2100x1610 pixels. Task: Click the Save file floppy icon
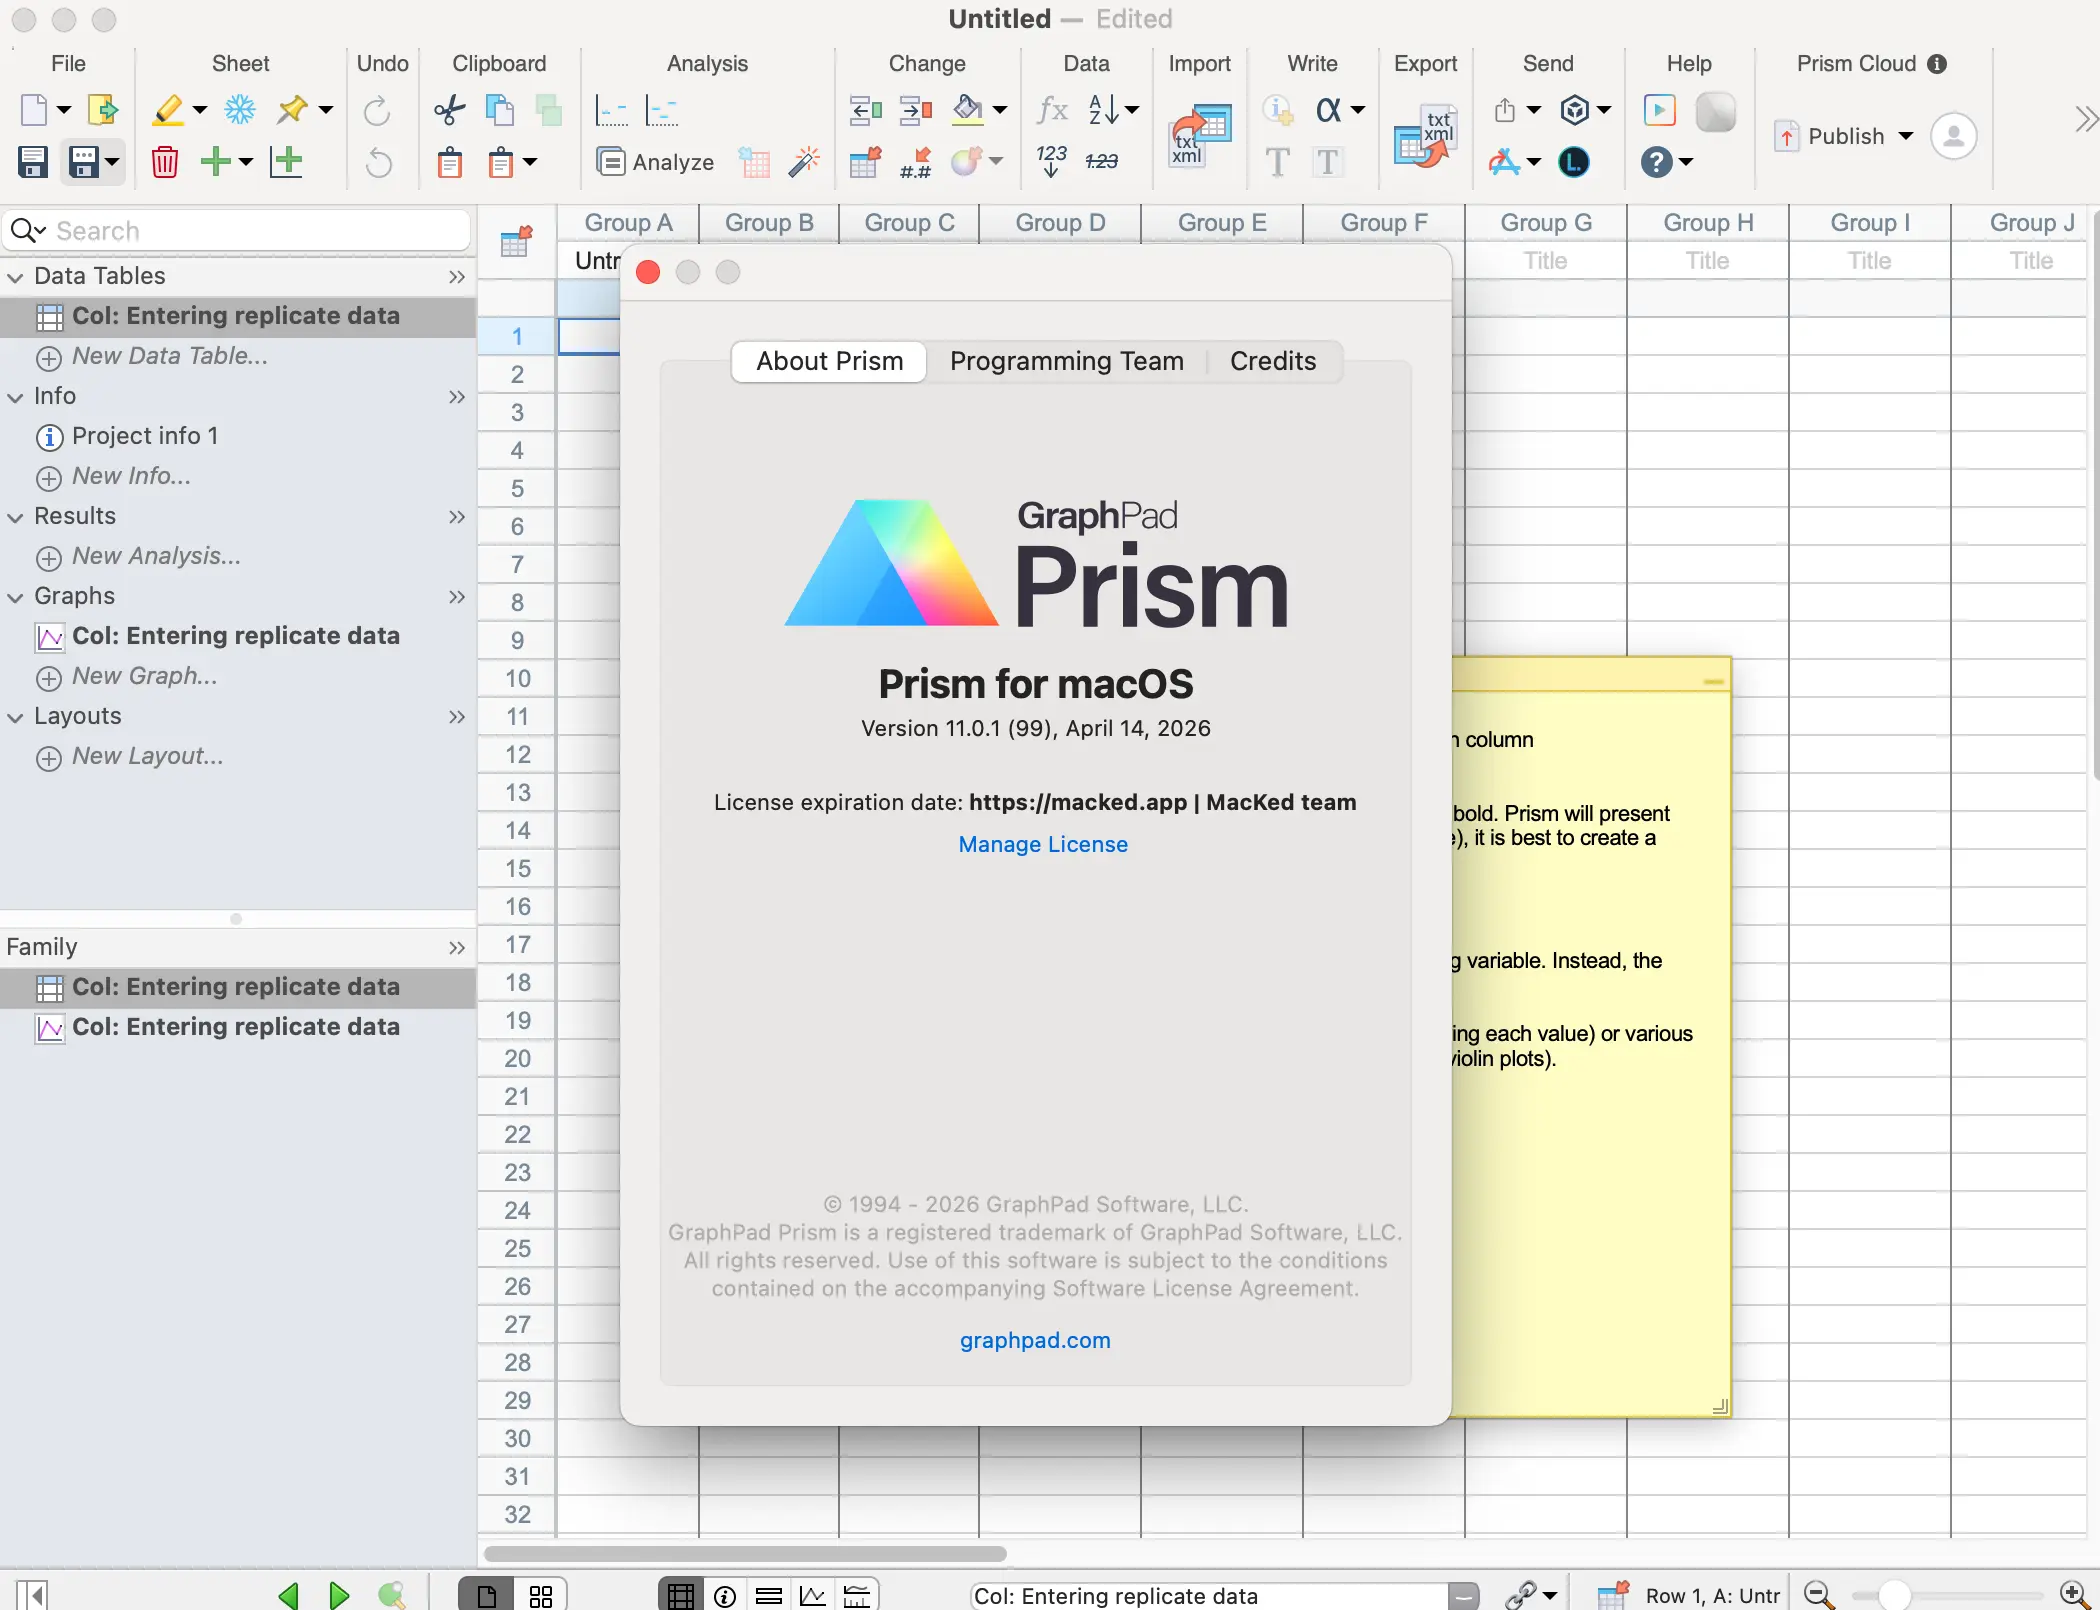[33, 162]
